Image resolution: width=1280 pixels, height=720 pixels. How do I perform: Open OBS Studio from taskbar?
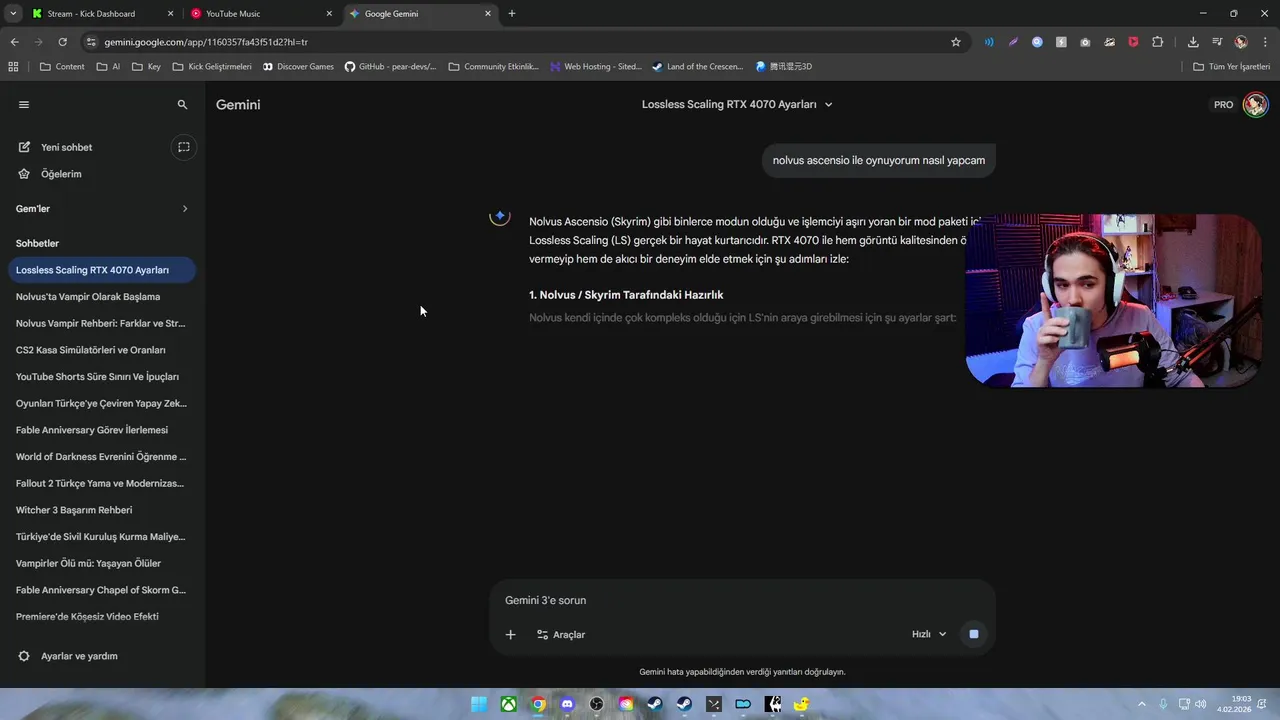pyautogui.click(x=597, y=704)
